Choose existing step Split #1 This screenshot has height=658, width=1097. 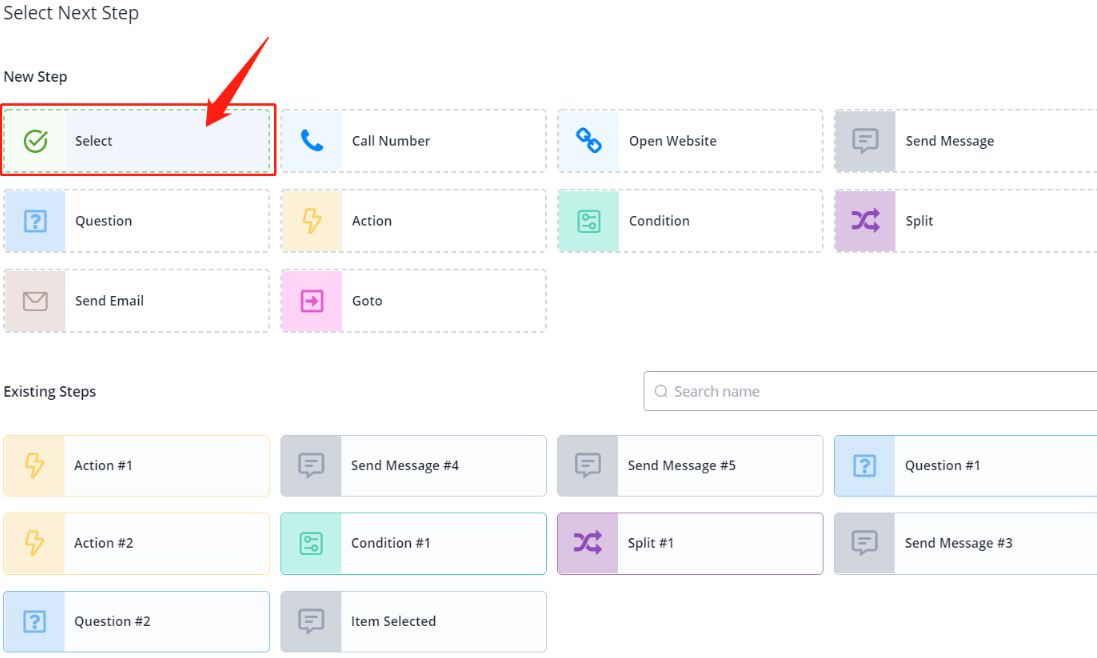point(690,544)
